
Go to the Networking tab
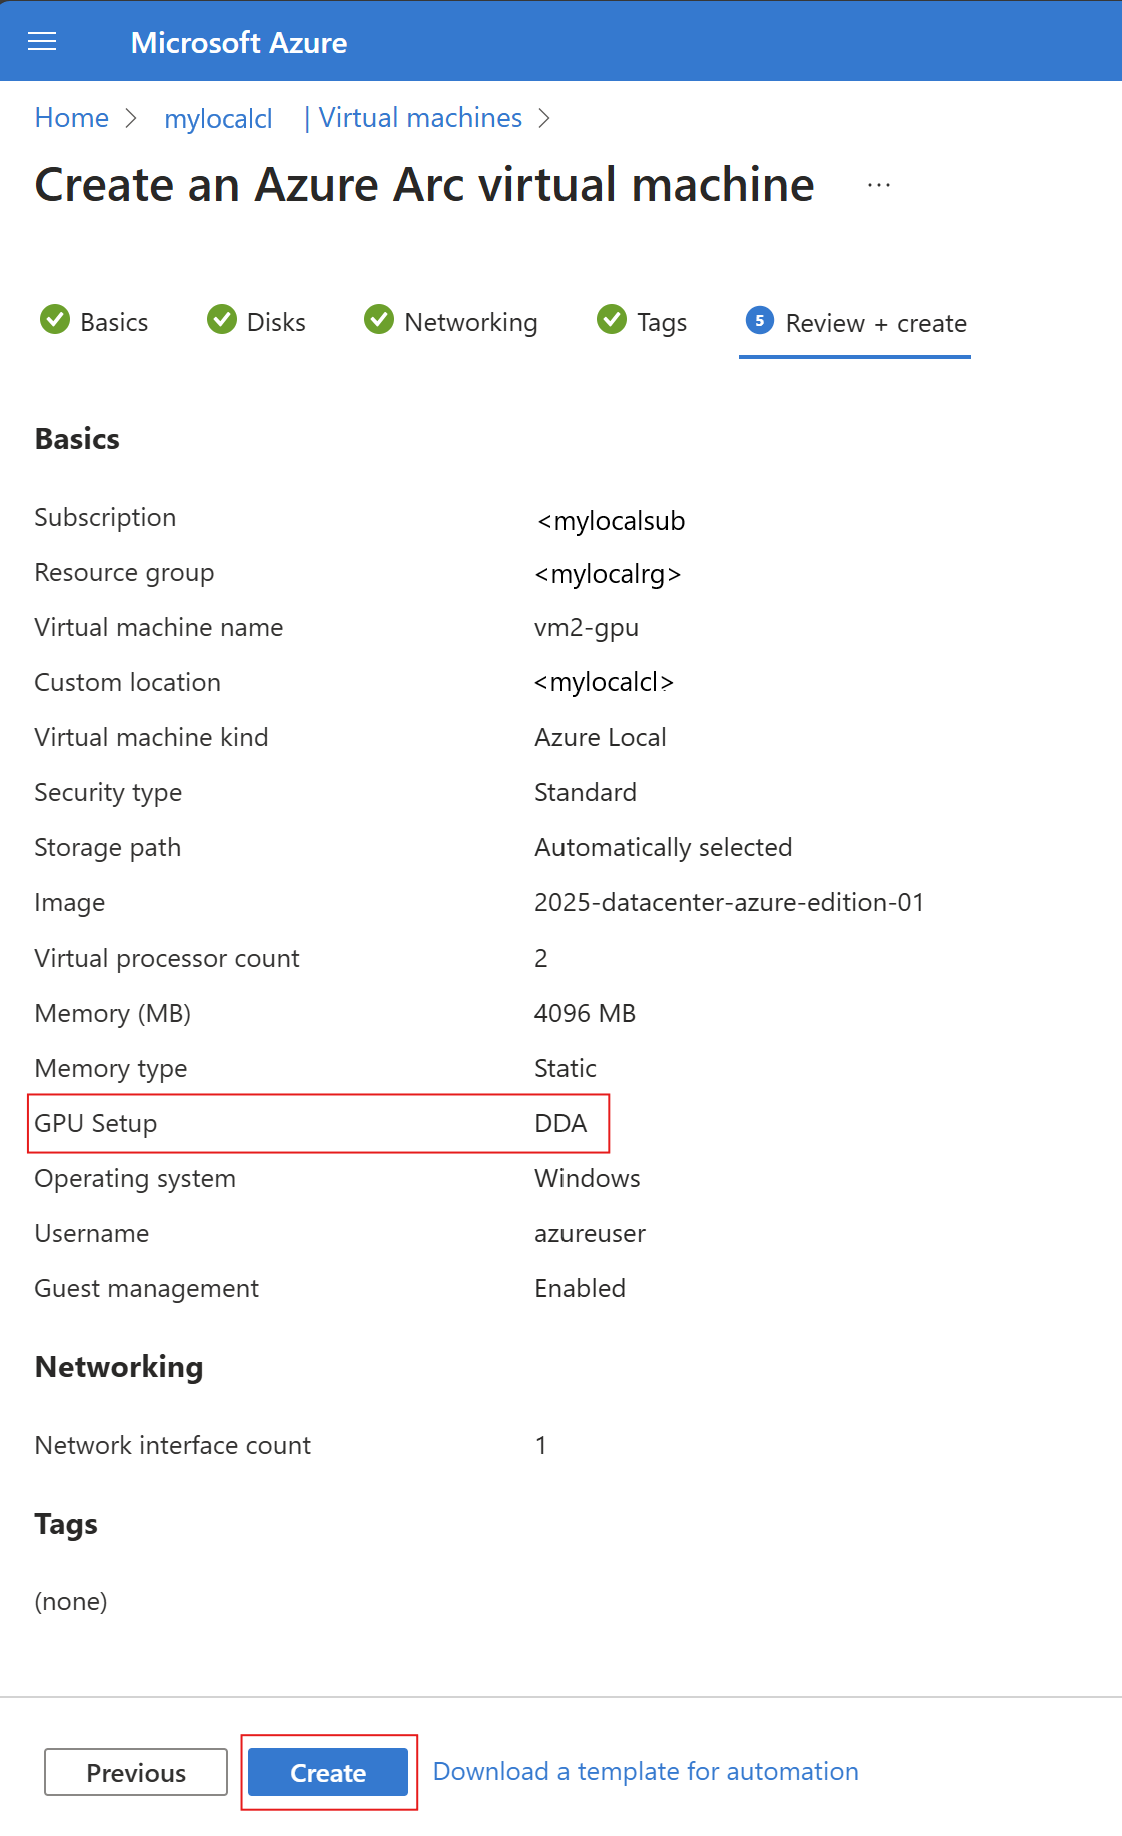(470, 322)
